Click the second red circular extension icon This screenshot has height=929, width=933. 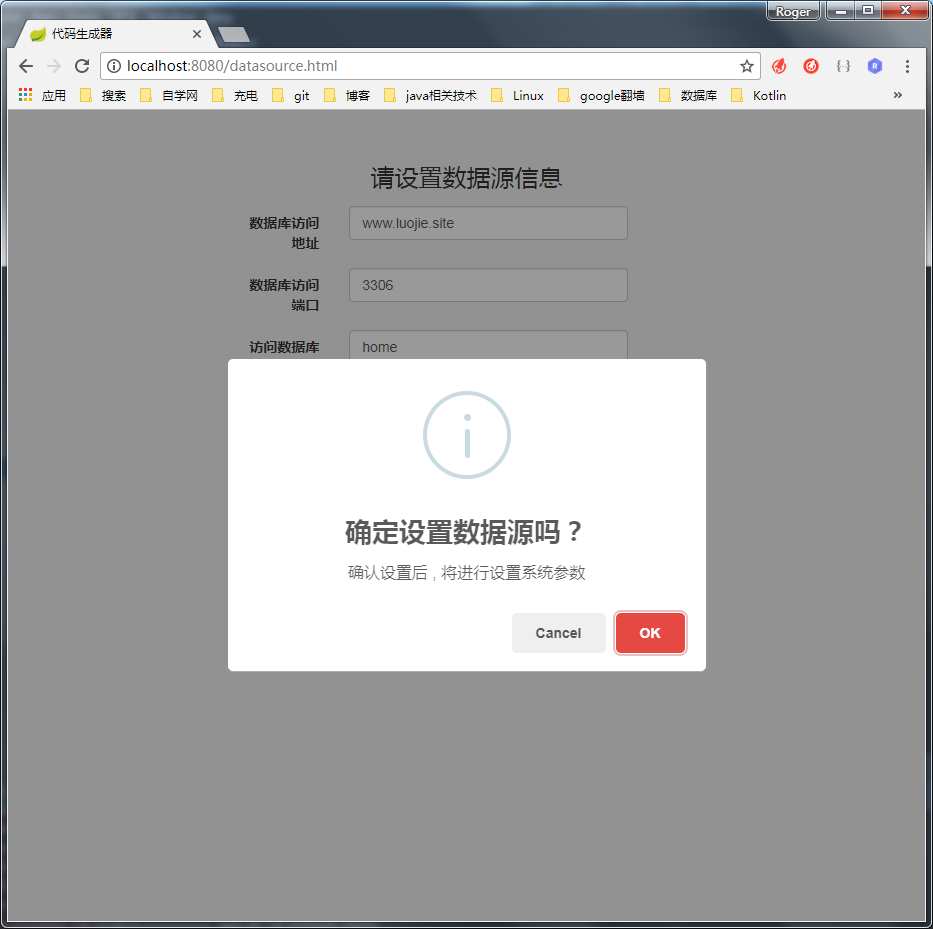(x=810, y=66)
